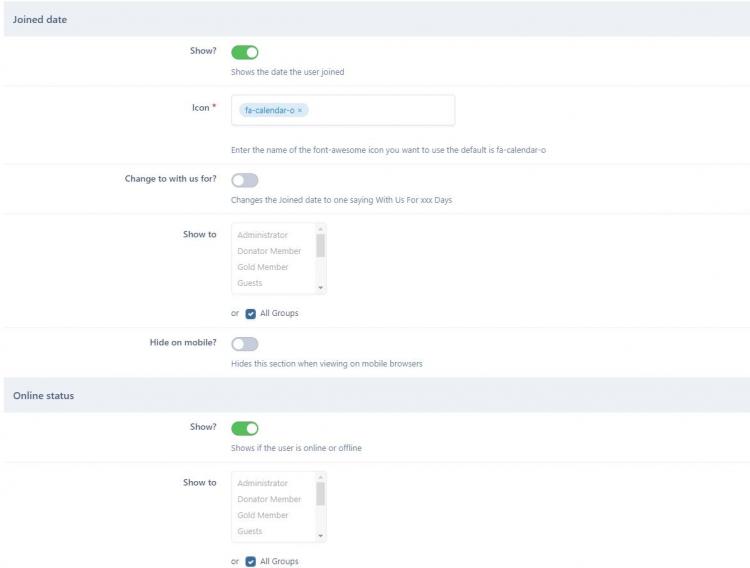Disable the Online status Show toggle

tap(245, 428)
